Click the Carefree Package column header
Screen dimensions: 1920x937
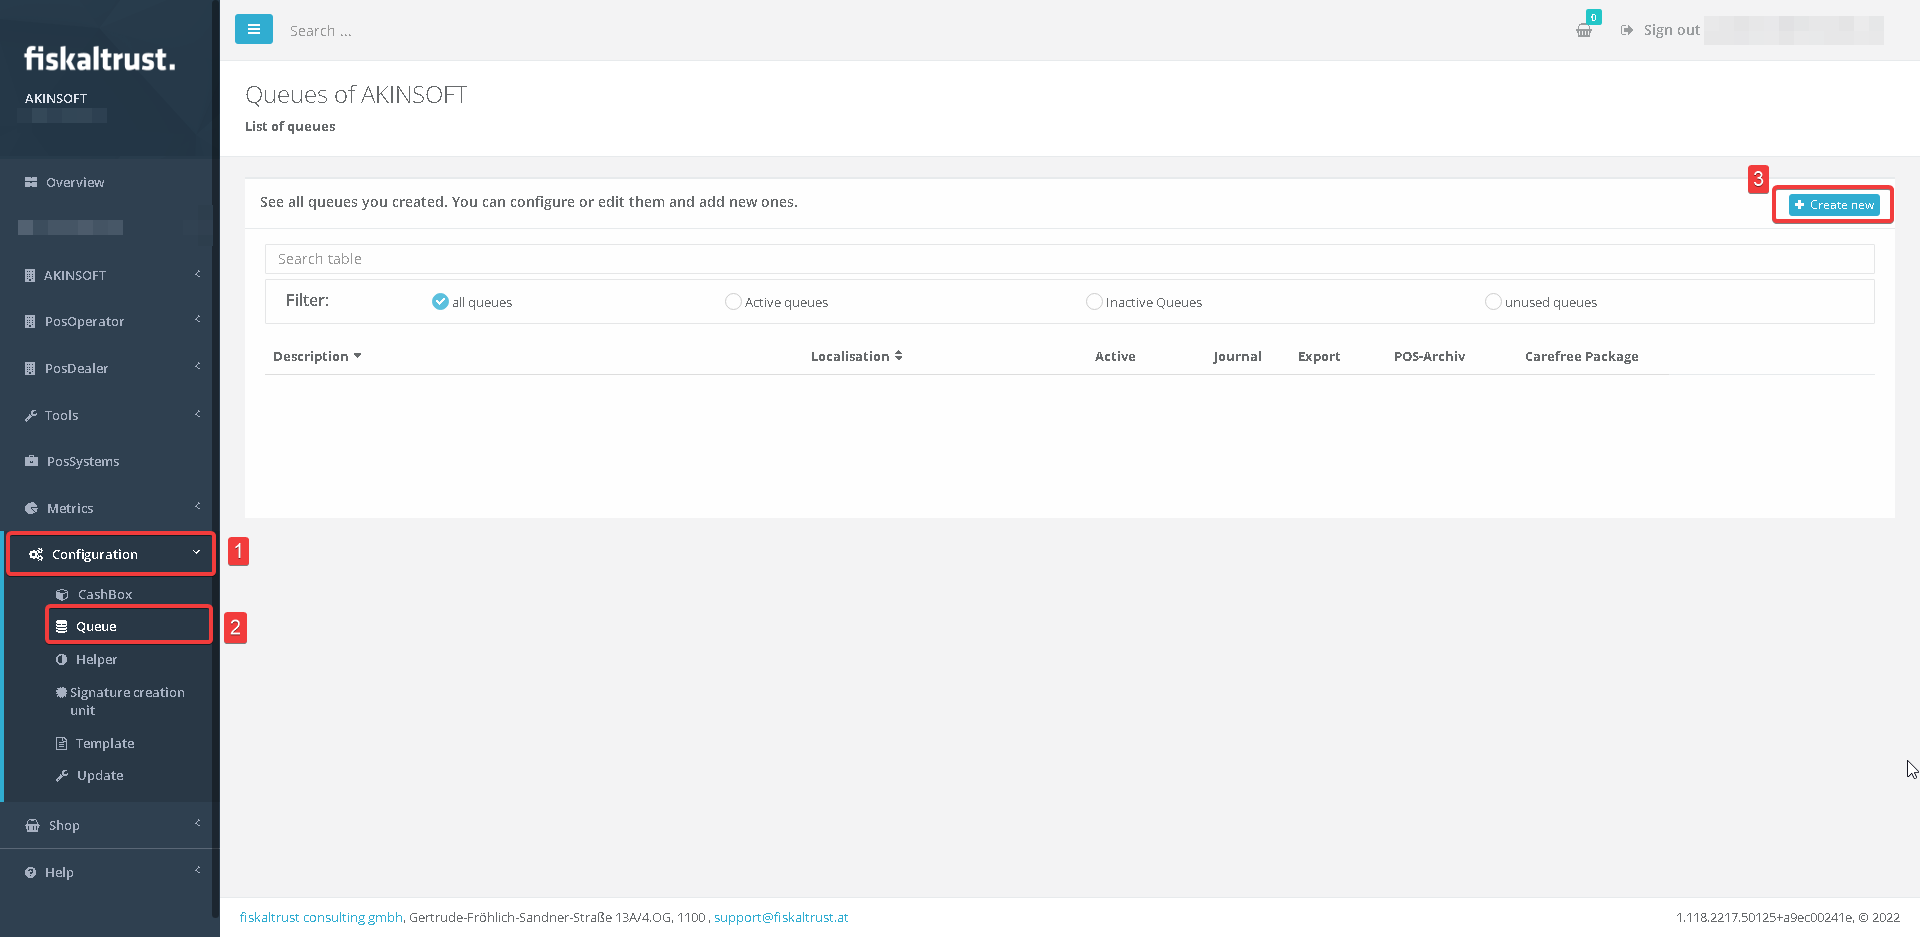click(1581, 356)
